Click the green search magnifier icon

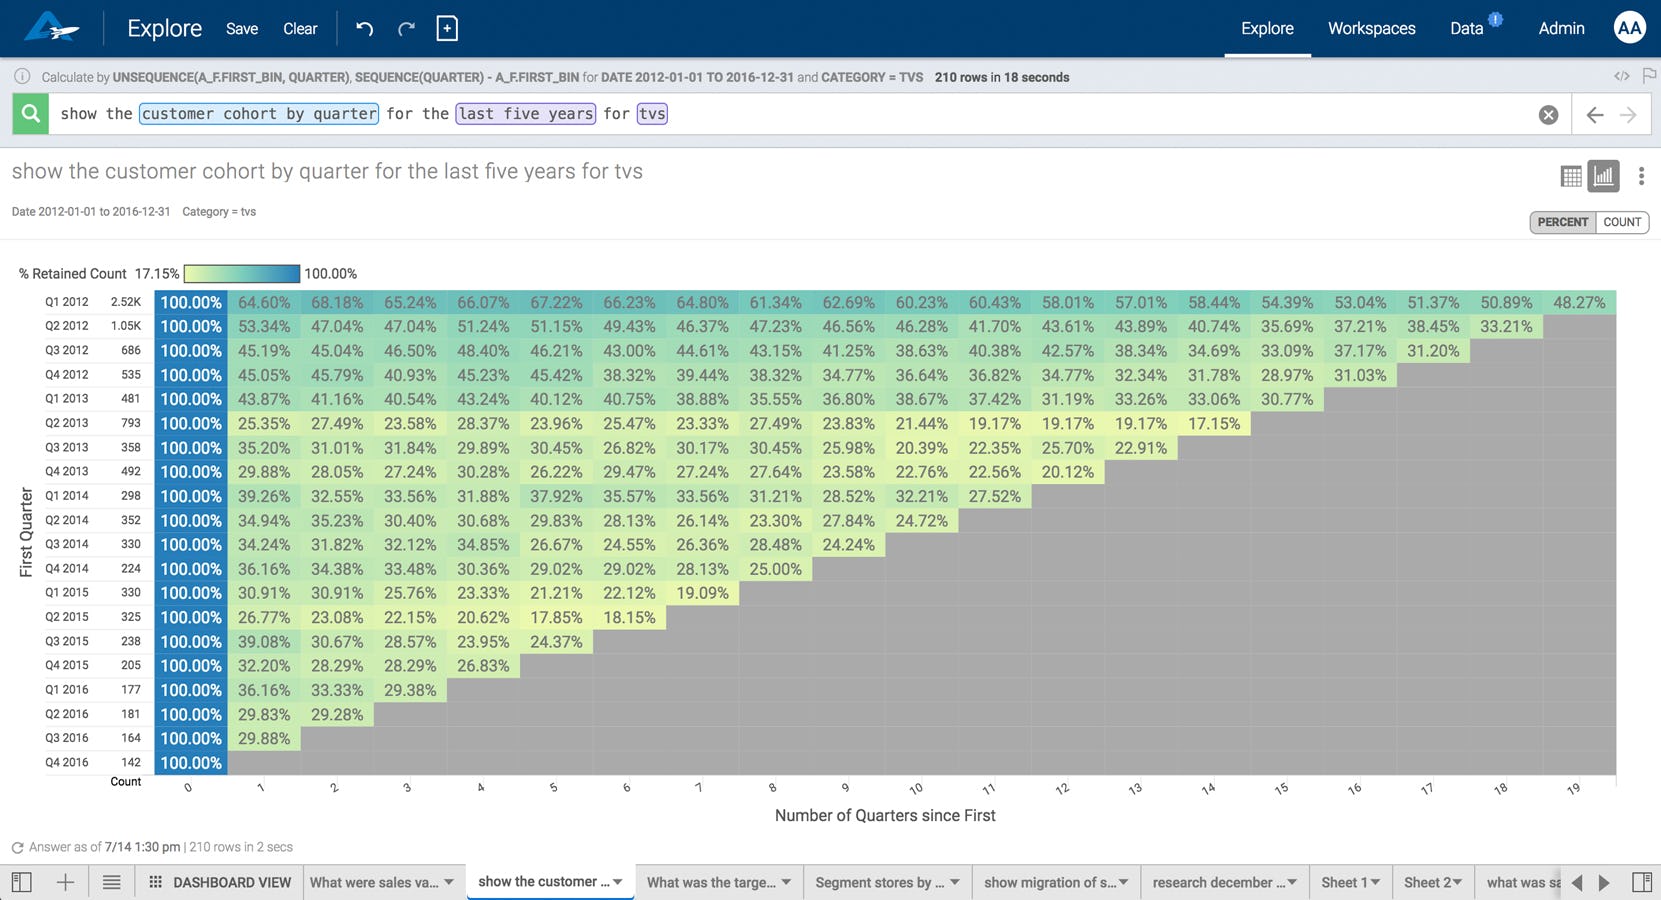[31, 114]
